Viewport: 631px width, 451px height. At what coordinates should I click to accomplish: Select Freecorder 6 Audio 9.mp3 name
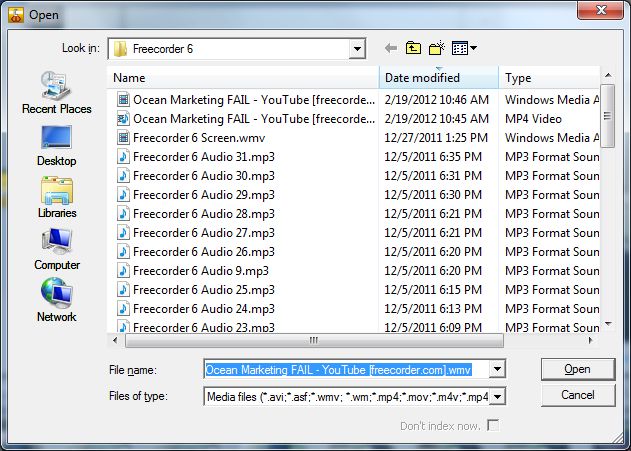201,271
